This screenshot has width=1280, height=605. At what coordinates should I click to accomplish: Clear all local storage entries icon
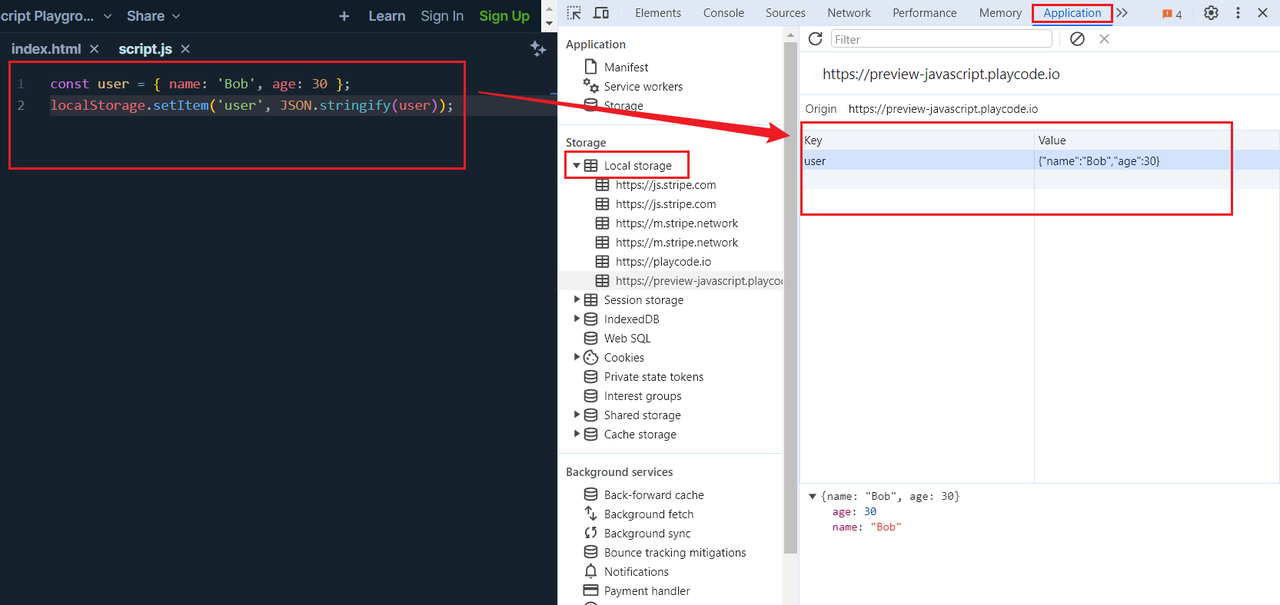(1077, 39)
